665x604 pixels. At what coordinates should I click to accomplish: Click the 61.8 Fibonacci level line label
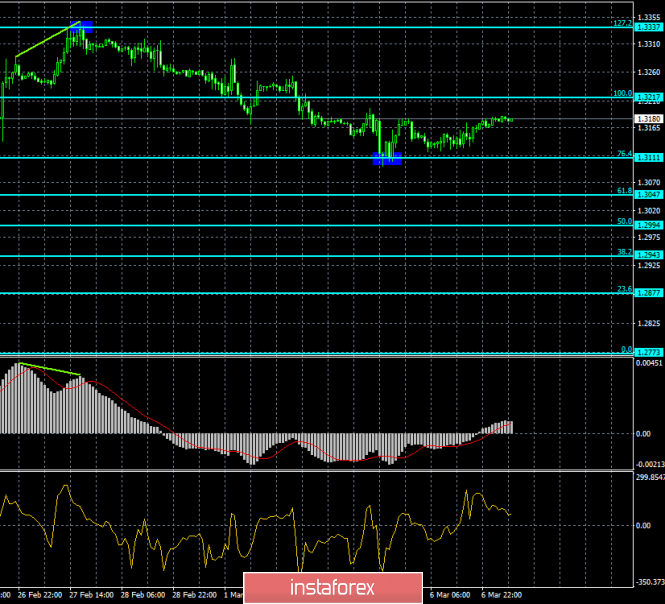click(x=624, y=191)
